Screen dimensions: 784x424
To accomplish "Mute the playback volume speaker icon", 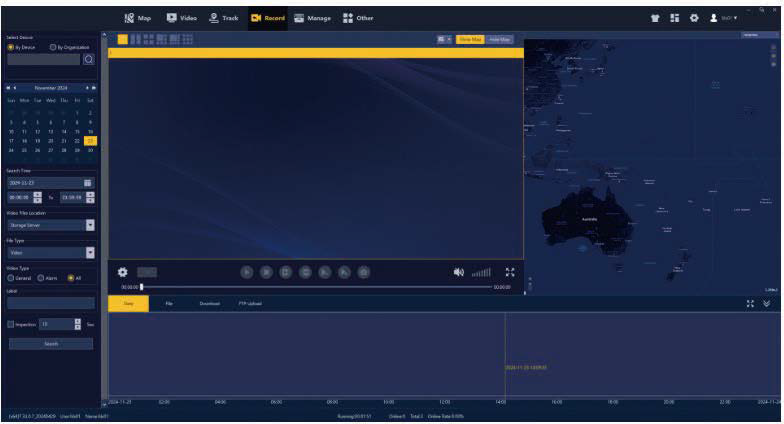I will 458,272.
